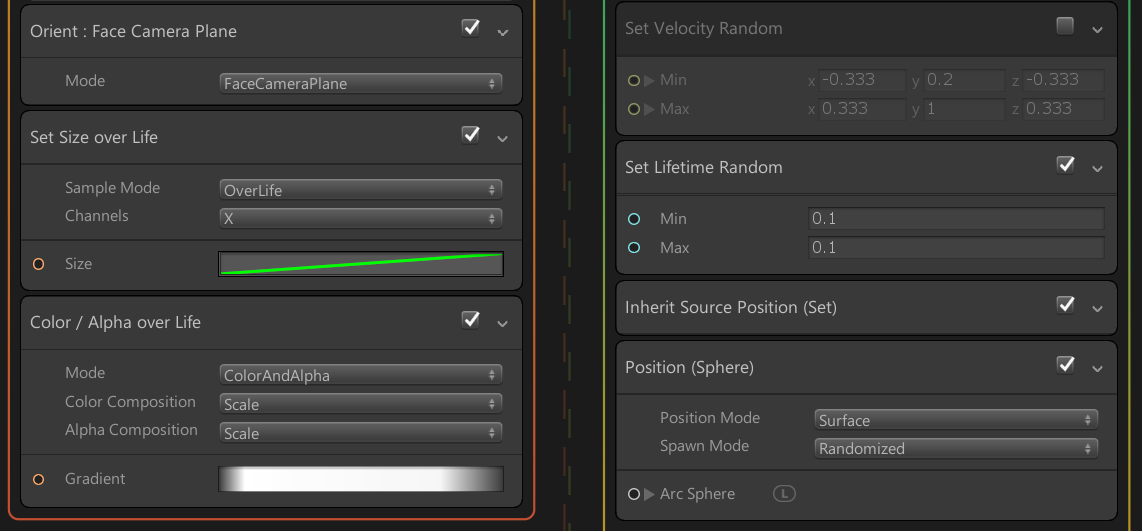Click the Arc Sphere port circle
Image resolution: width=1142 pixels, height=531 pixels.
634,495
